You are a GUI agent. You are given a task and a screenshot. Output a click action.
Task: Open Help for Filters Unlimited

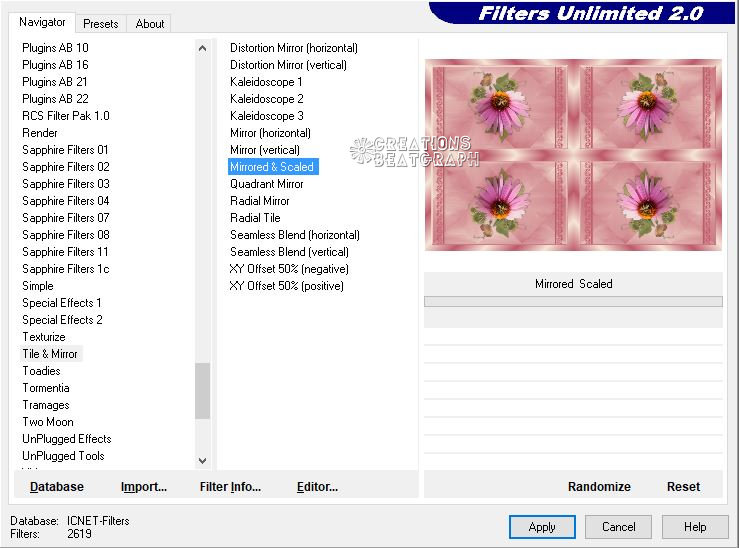pos(695,527)
